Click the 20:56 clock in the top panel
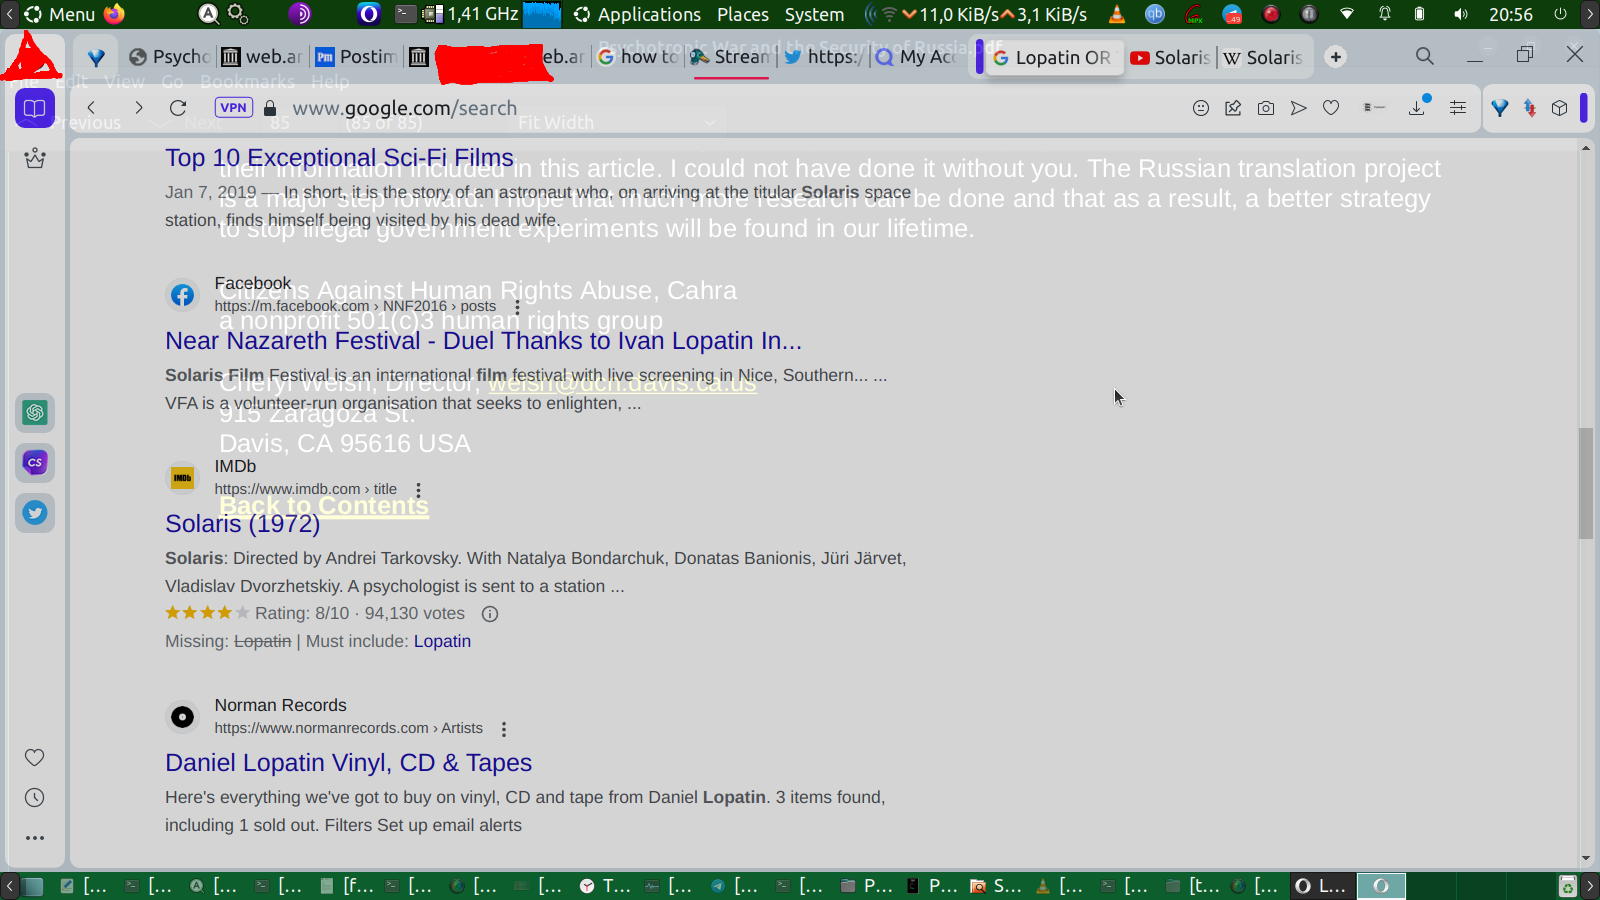Viewport: 1600px width, 900px height. click(x=1511, y=14)
